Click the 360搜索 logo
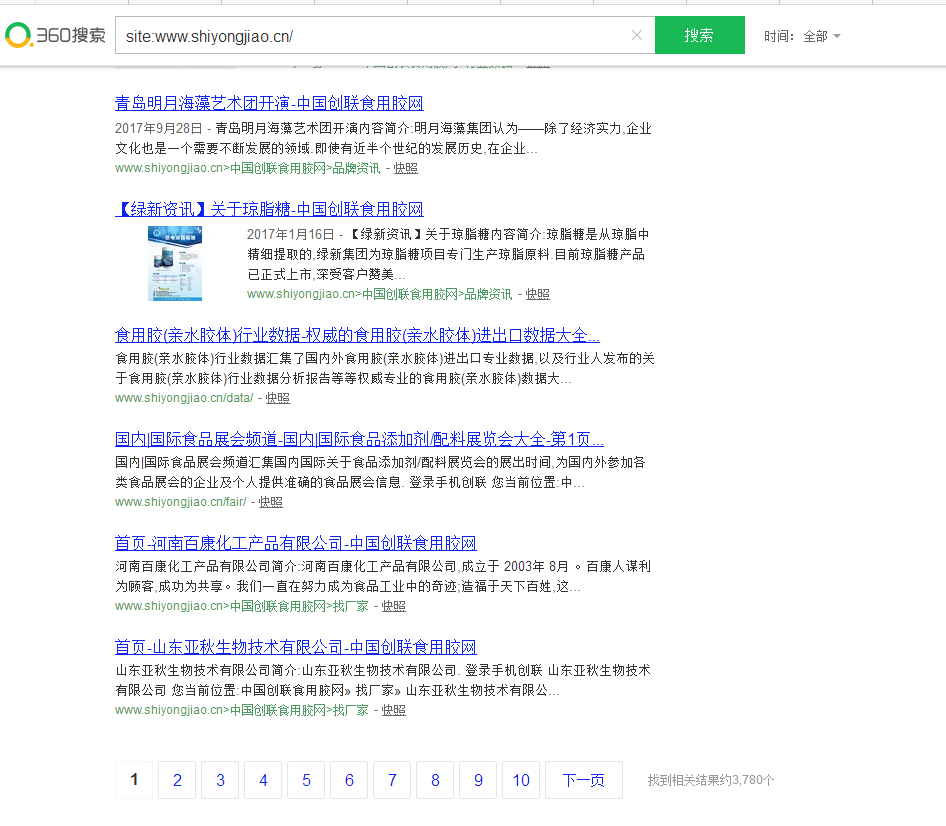The image size is (946, 826). point(56,35)
